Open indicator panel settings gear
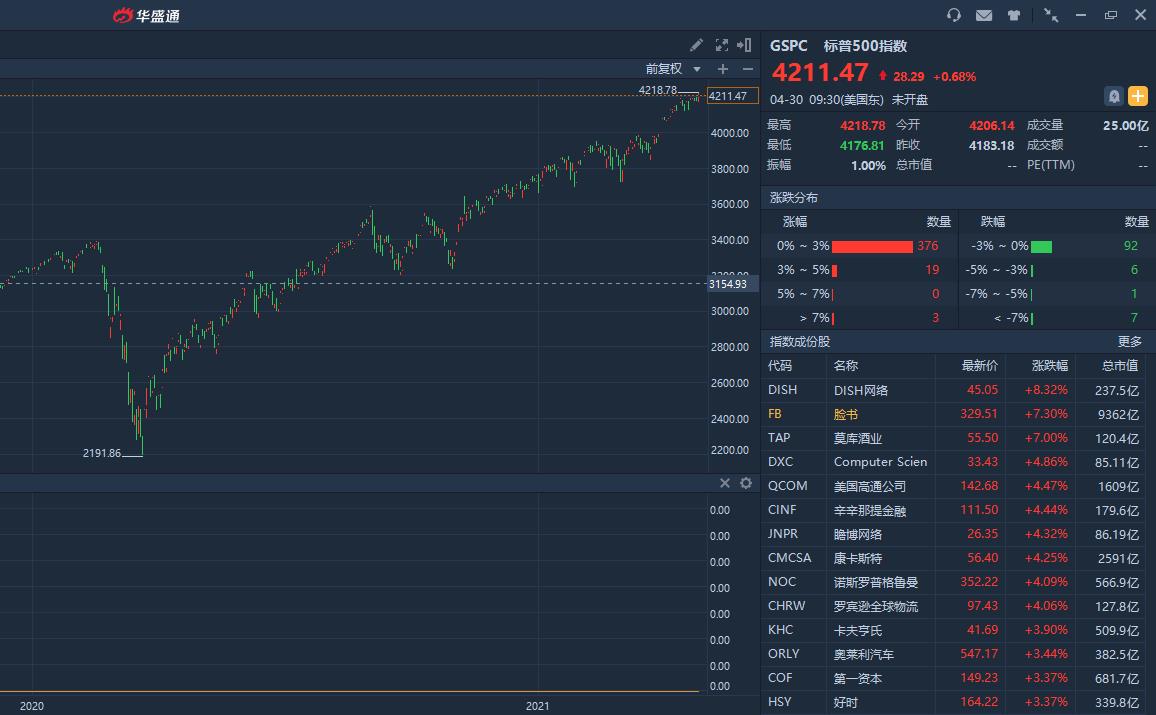This screenshot has width=1156, height=715. [746, 483]
